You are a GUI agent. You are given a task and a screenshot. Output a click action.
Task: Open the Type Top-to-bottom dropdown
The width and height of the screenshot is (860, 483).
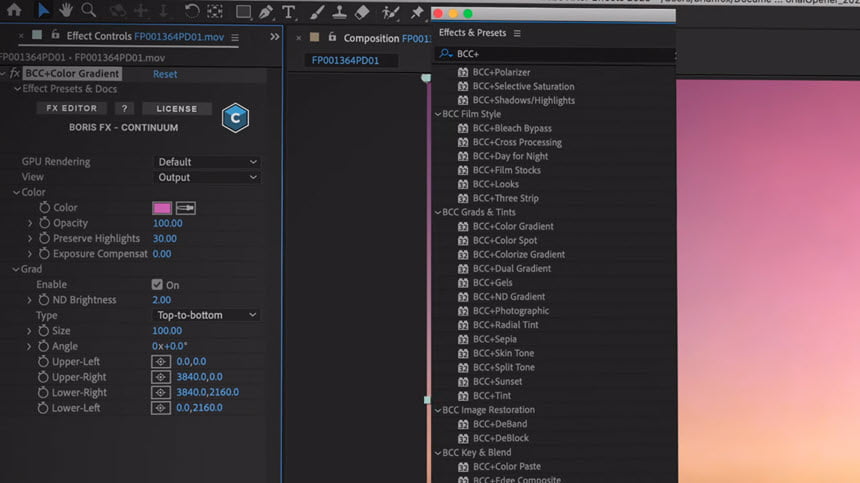pyautogui.click(x=206, y=315)
